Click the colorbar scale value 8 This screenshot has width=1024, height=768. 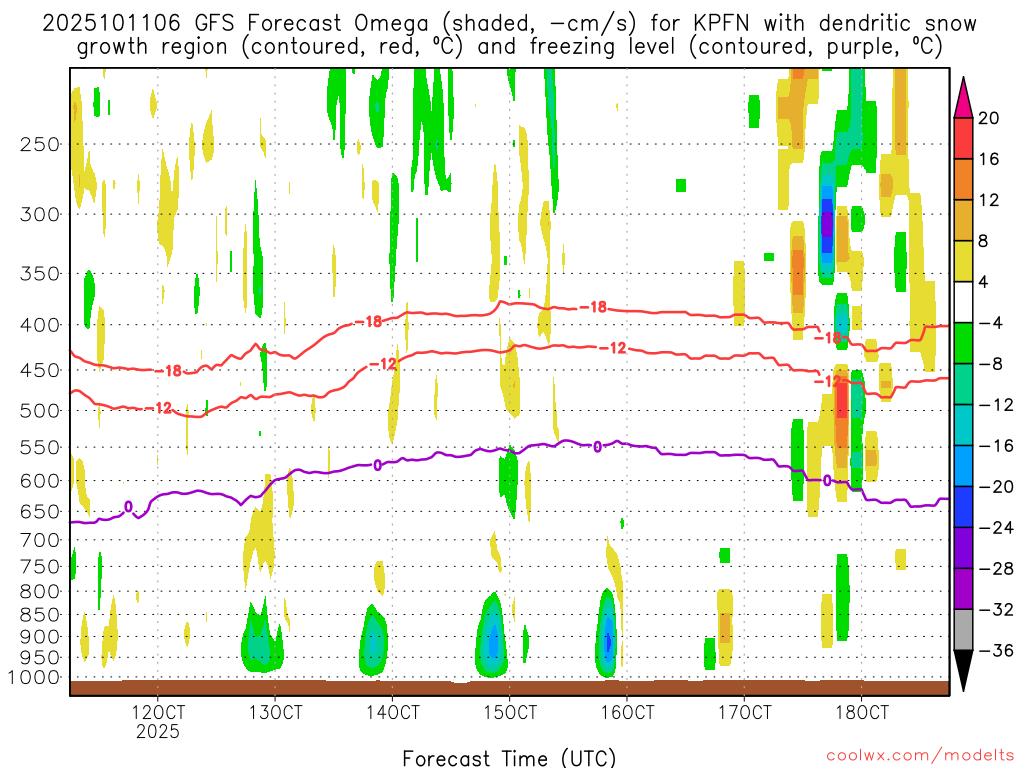pos(984,241)
